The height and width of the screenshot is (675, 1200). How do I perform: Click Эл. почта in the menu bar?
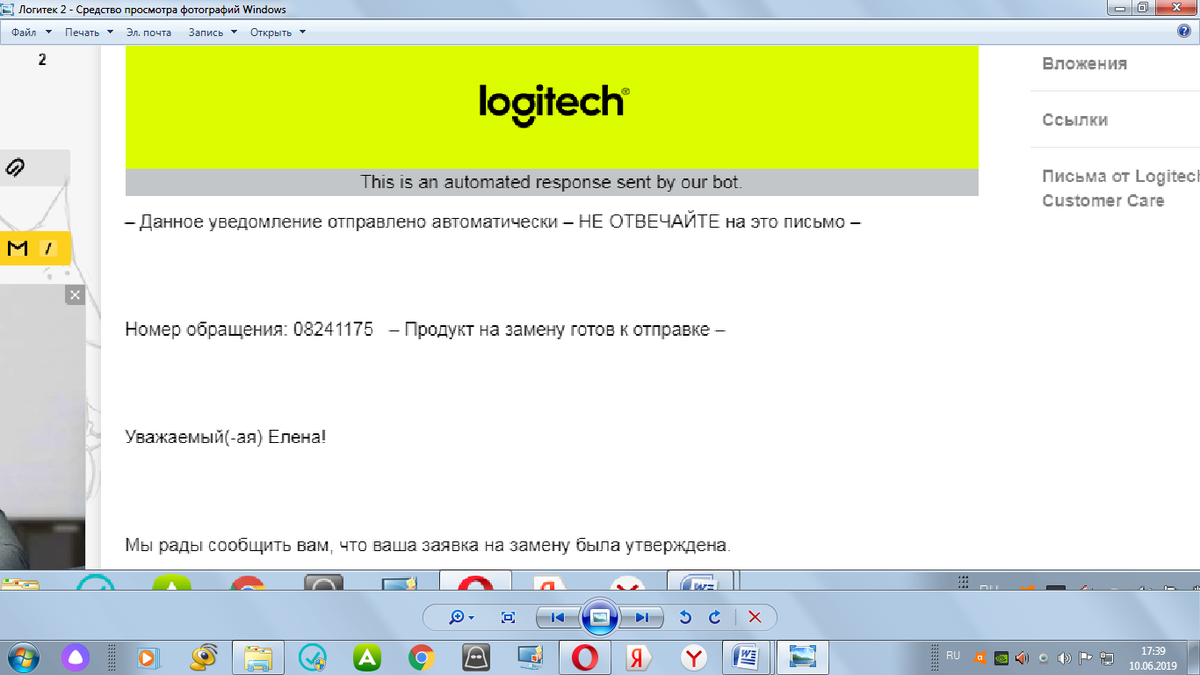point(149,32)
